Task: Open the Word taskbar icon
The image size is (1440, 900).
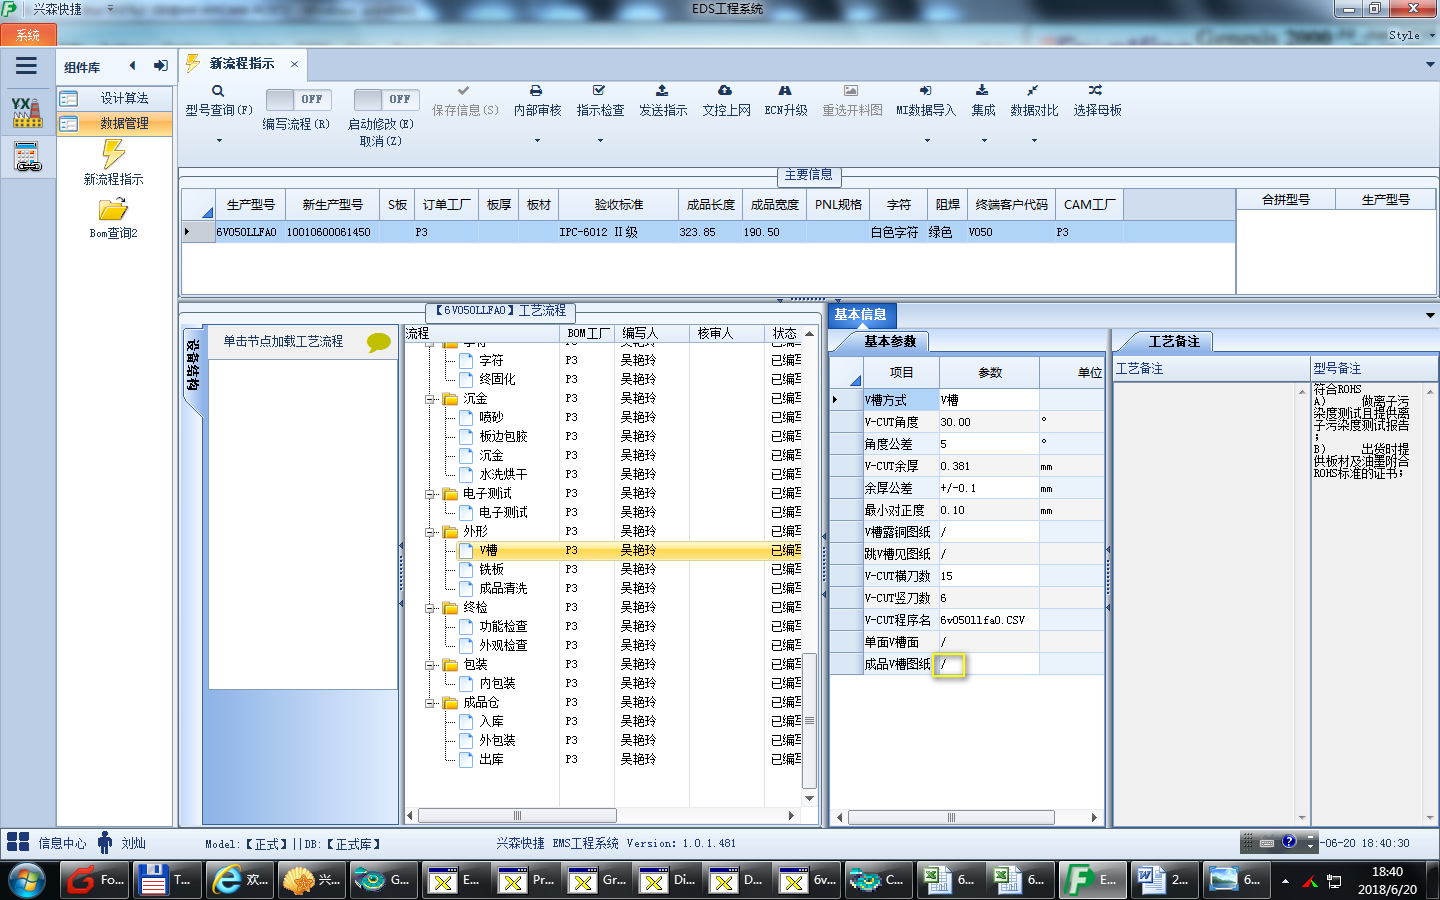Action: (x=1163, y=880)
